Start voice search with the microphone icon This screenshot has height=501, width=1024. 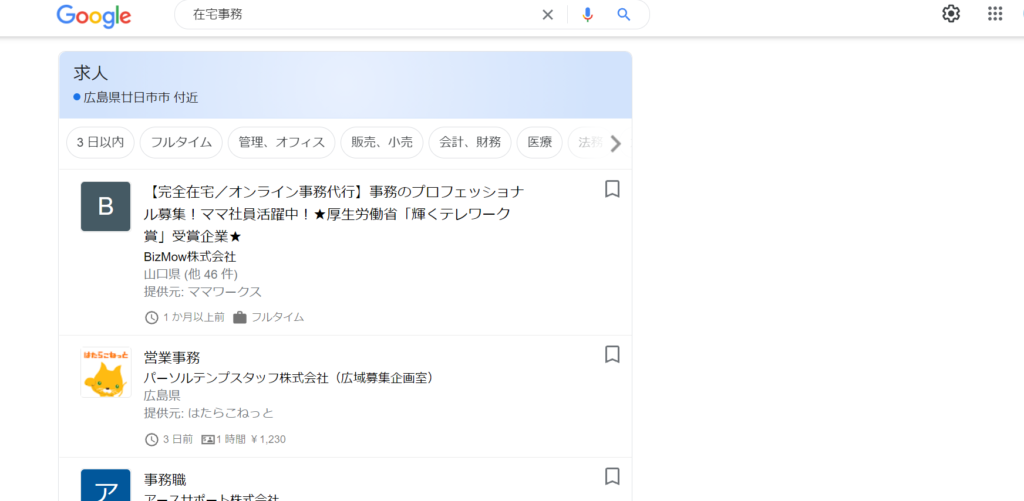tap(587, 14)
